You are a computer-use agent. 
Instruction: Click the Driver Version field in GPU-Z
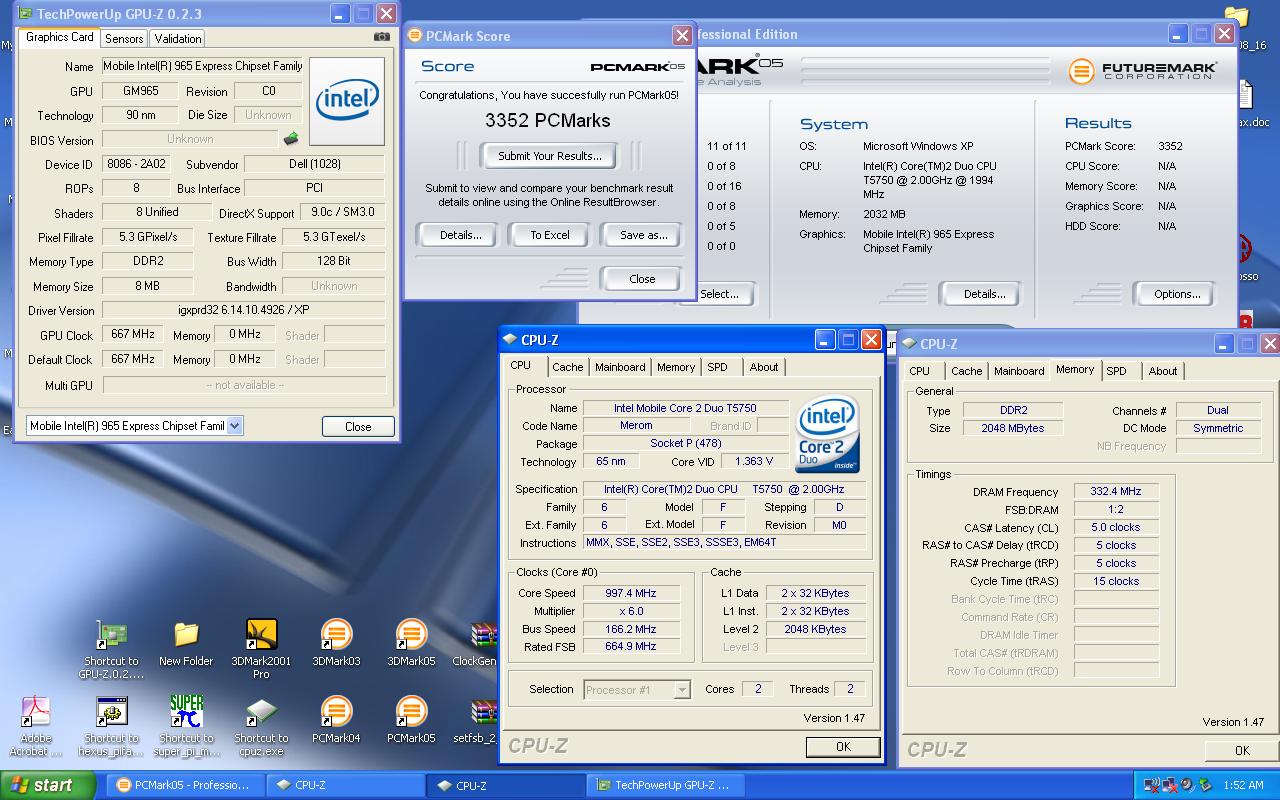click(244, 310)
